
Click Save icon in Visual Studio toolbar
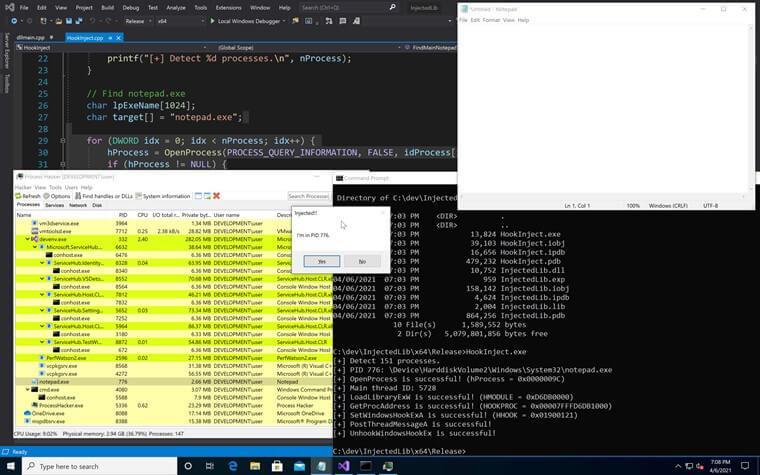tap(69, 21)
